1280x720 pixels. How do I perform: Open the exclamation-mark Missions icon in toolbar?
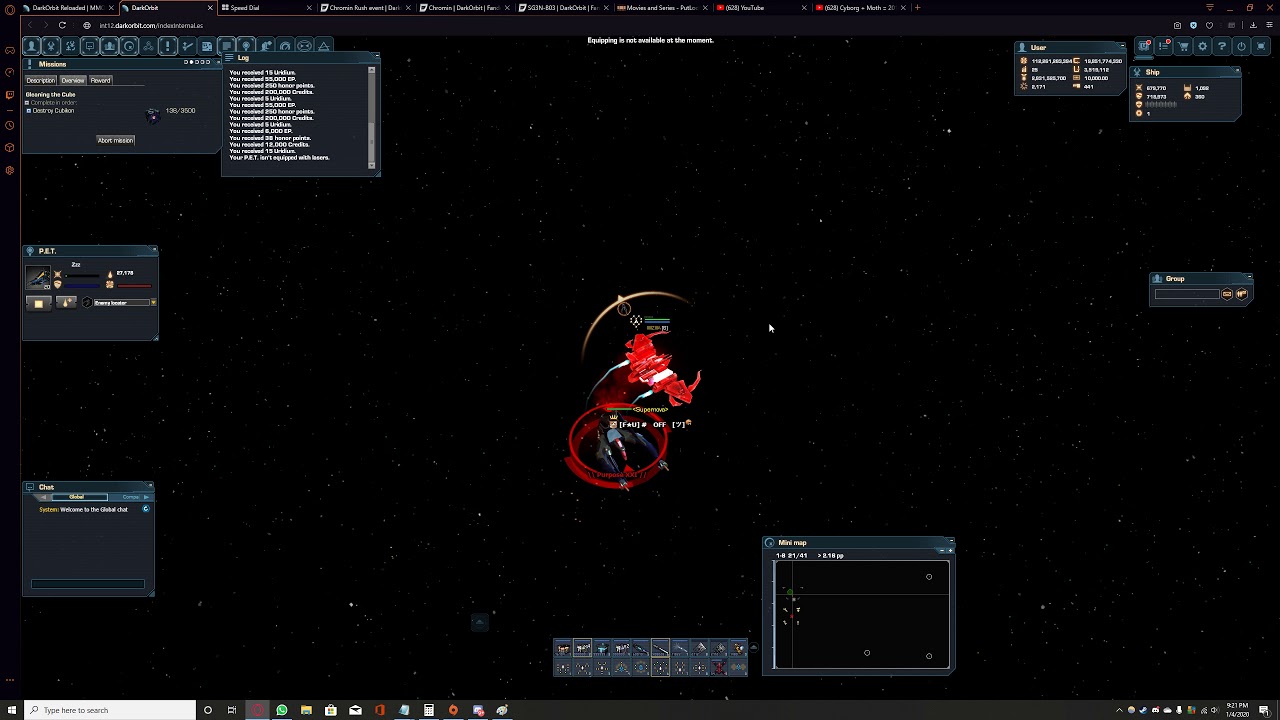(x=168, y=46)
